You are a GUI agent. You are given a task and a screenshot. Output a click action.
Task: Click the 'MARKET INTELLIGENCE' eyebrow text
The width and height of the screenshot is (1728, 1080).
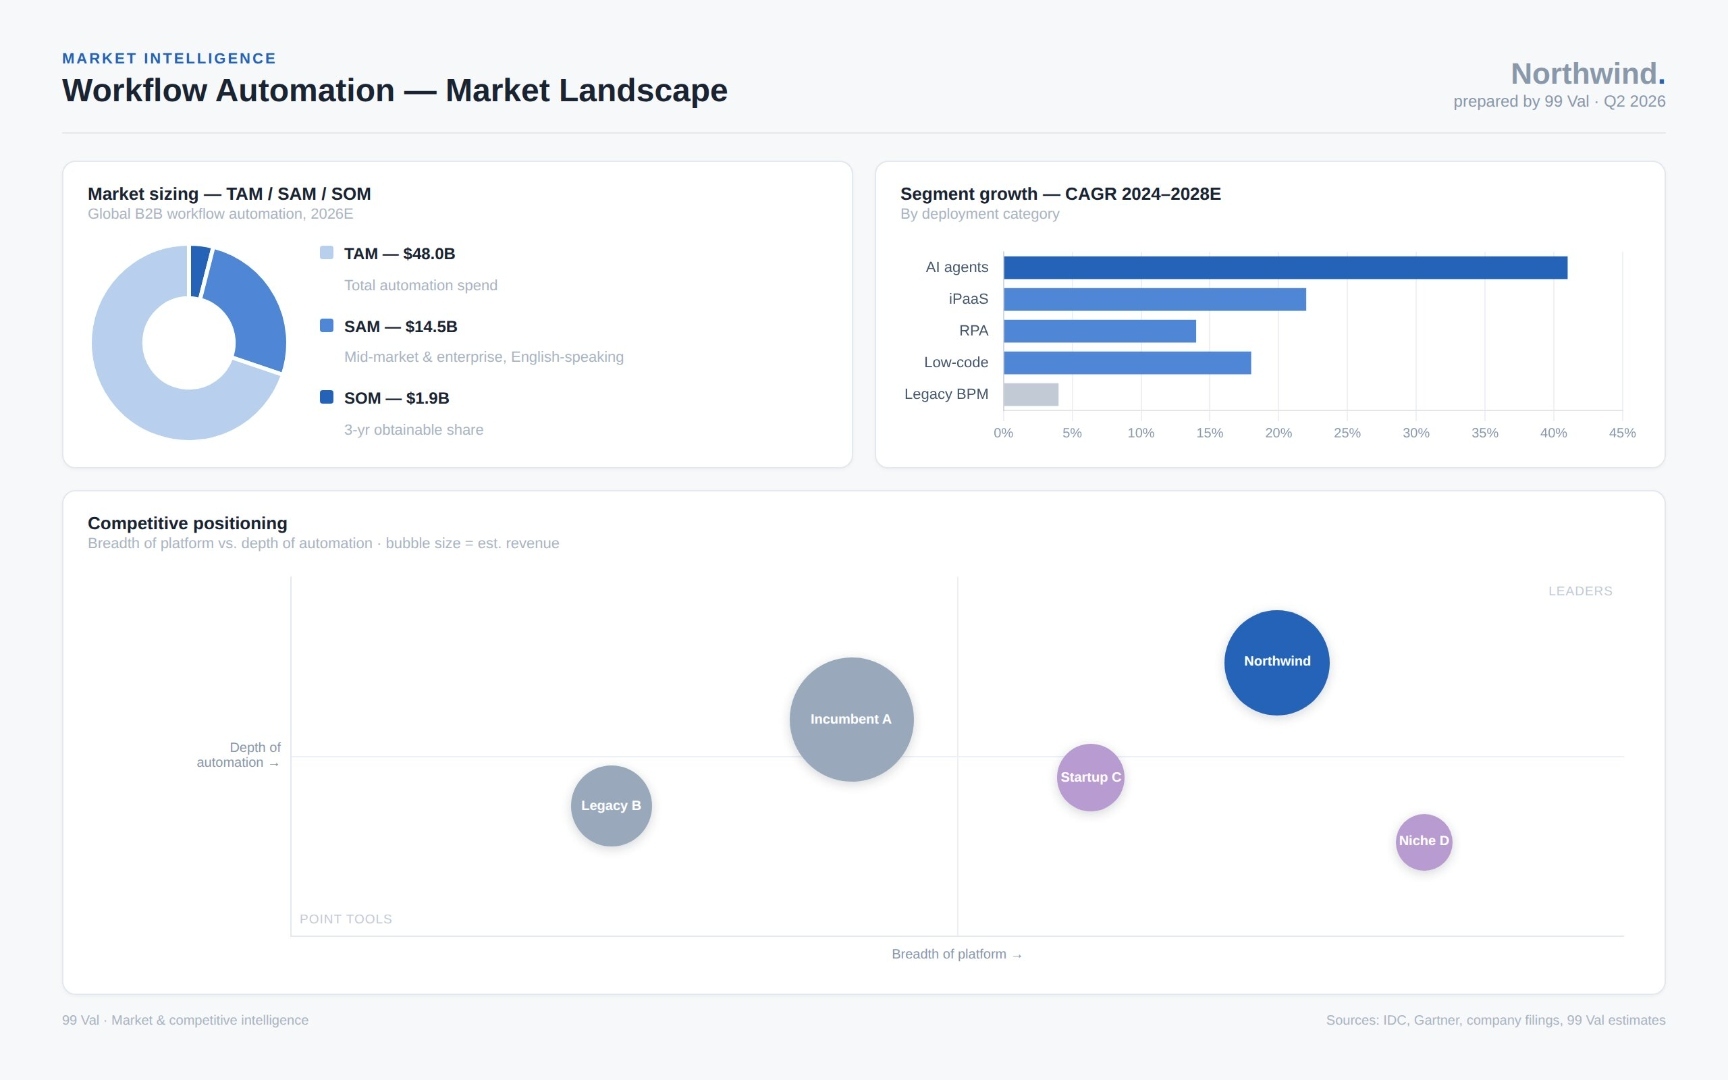169,58
